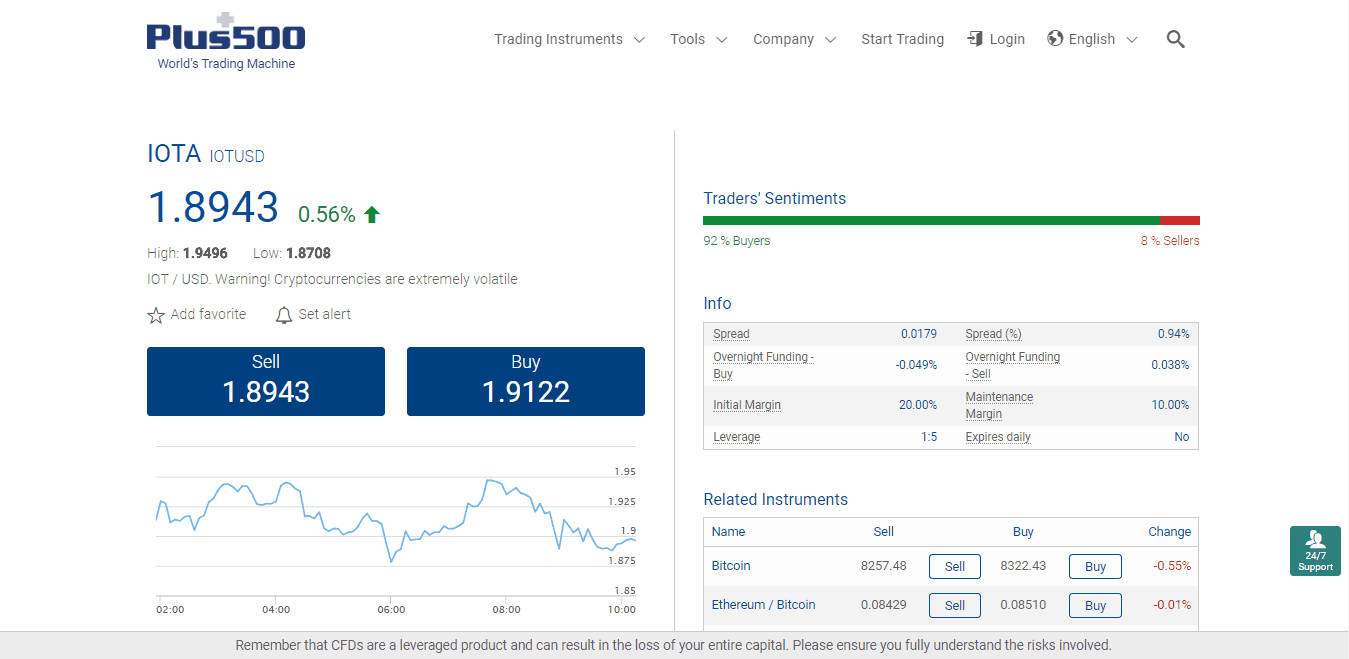Image resolution: width=1349 pixels, height=659 pixels.
Task: Click the Login door icon
Action: tap(975, 39)
